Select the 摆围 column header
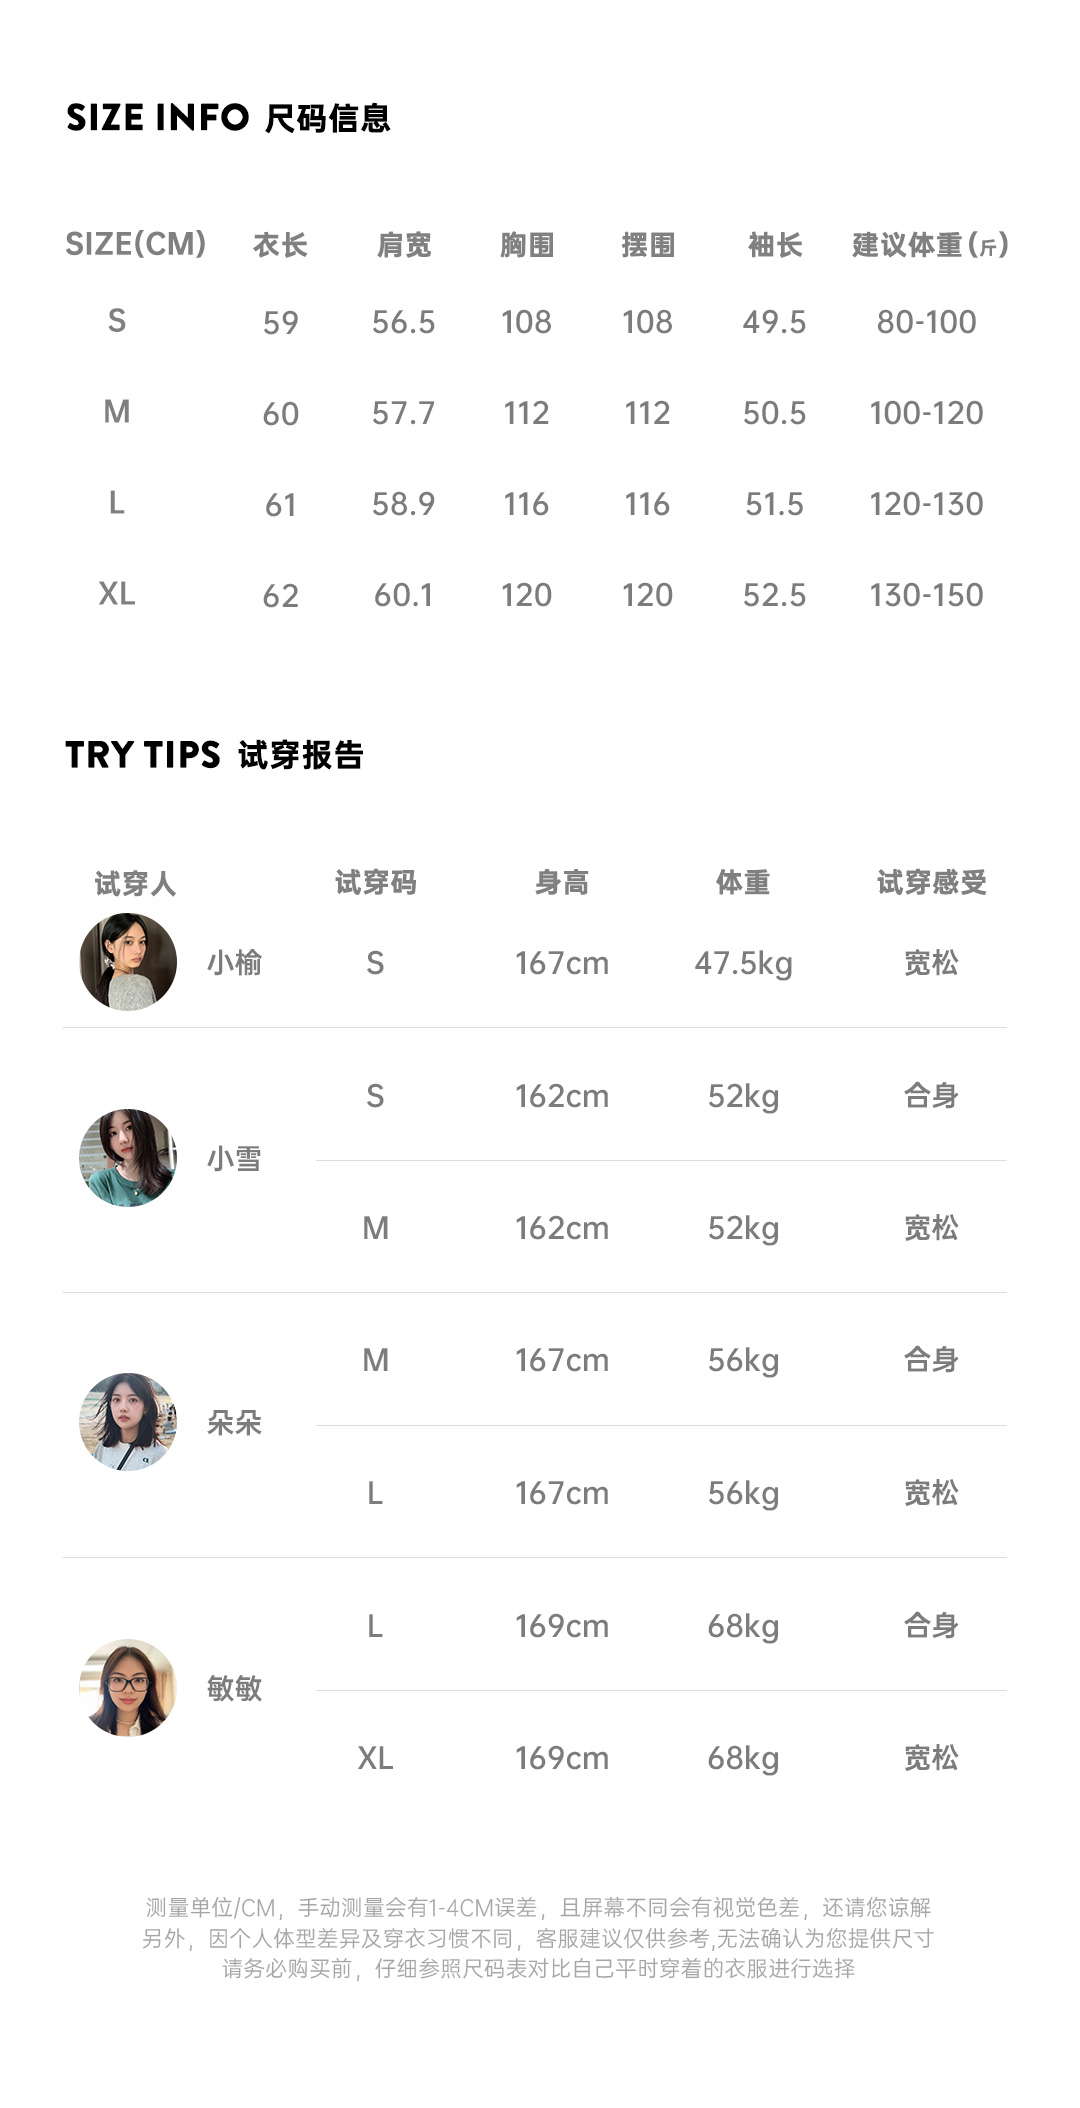 pos(648,245)
